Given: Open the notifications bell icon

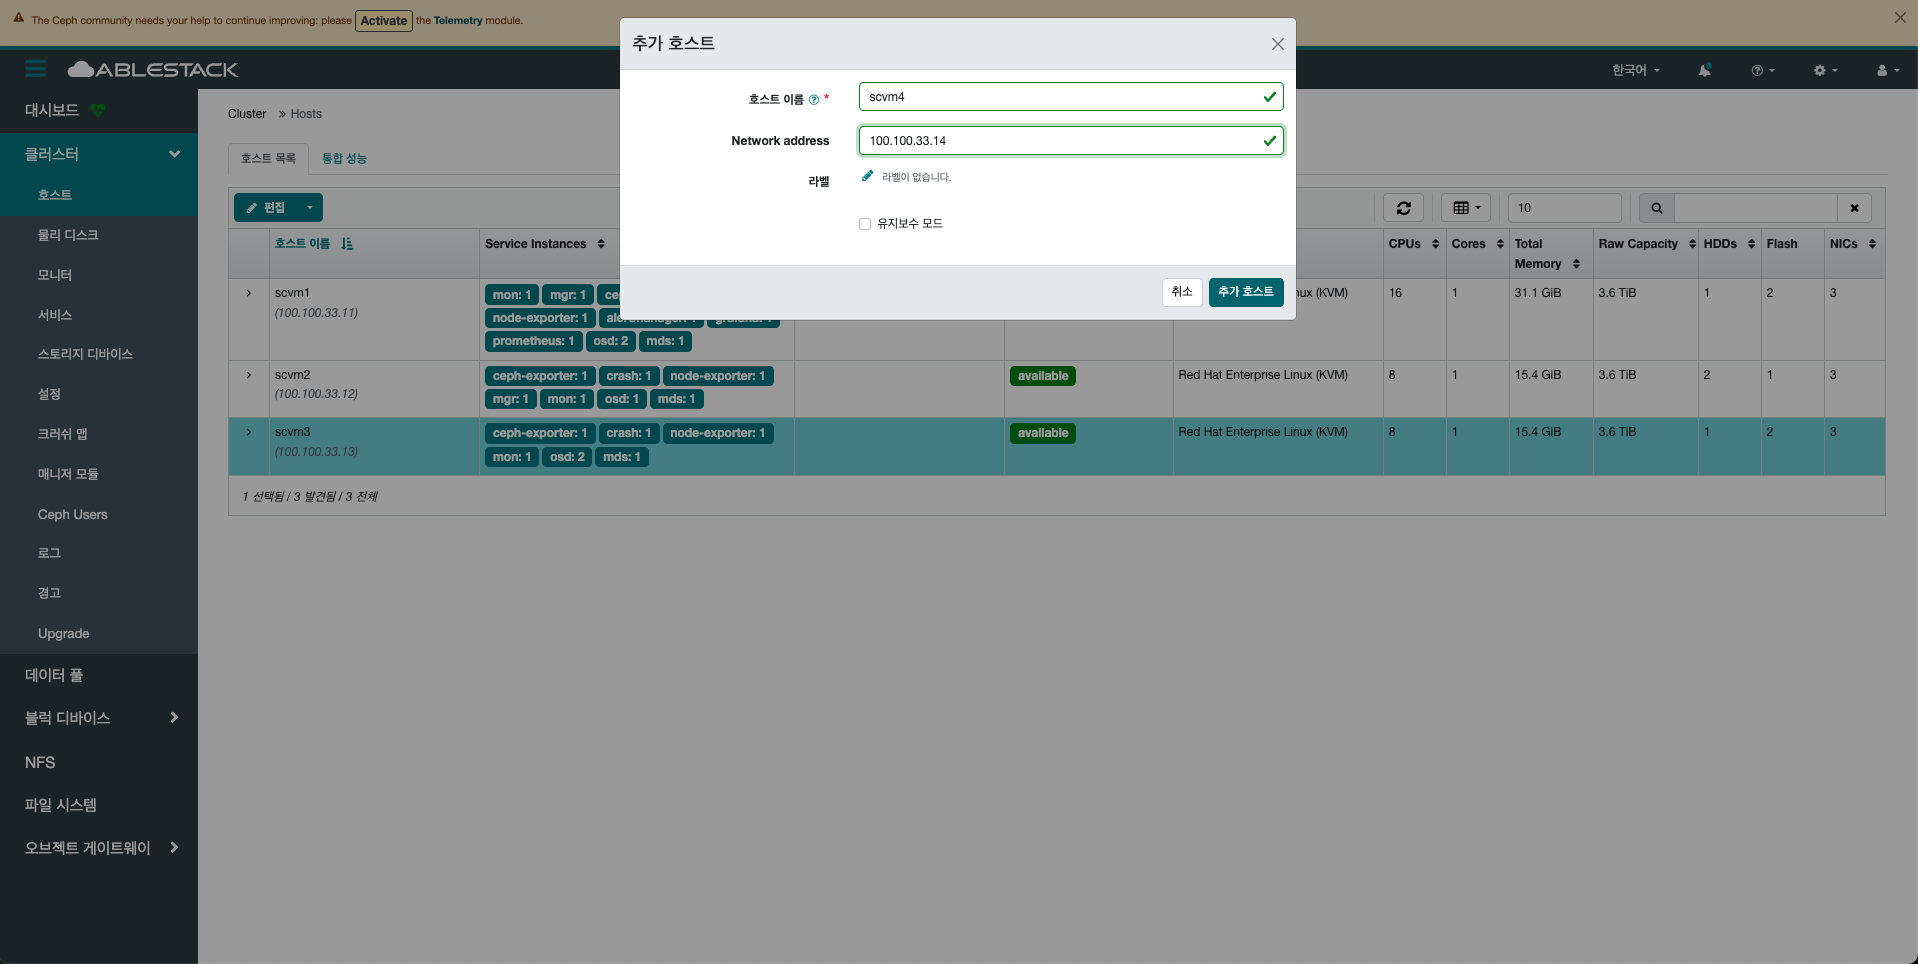Looking at the screenshot, I should (1704, 70).
